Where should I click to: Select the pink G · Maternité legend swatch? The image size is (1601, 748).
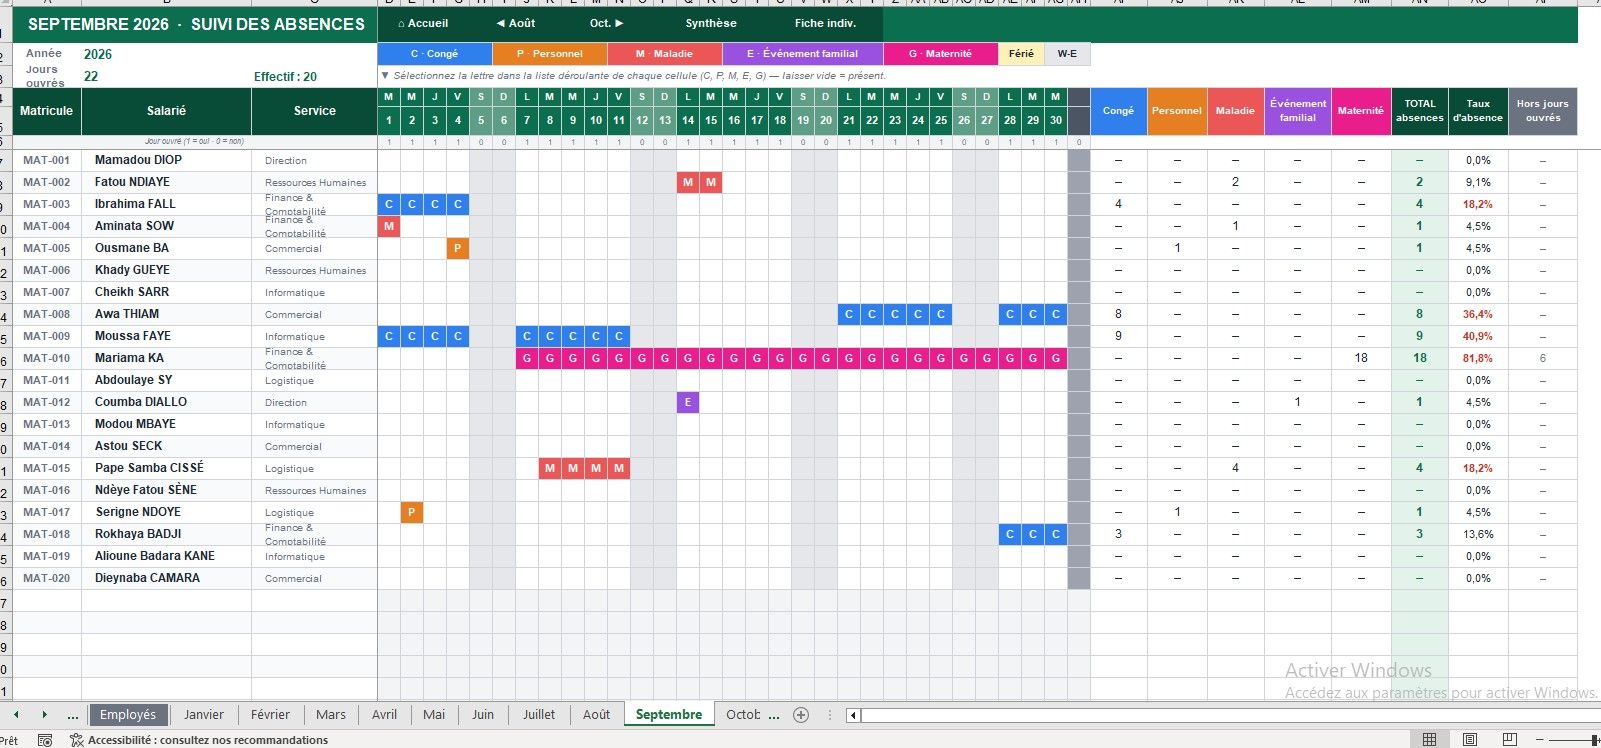[940, 54]
